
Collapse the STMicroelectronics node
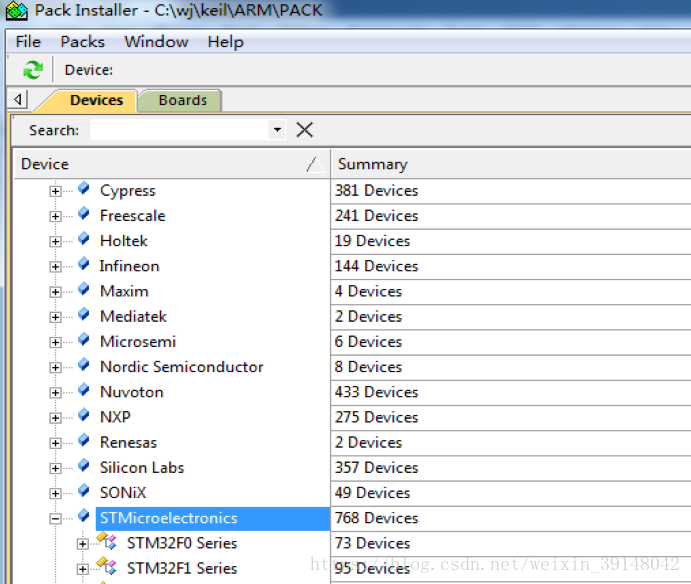point(55,519)
